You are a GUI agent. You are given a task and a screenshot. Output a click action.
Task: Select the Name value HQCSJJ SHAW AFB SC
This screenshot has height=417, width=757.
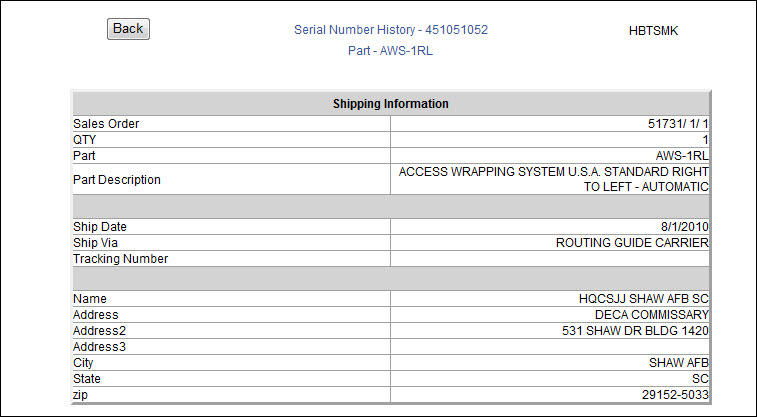click(x=644, y=299)
